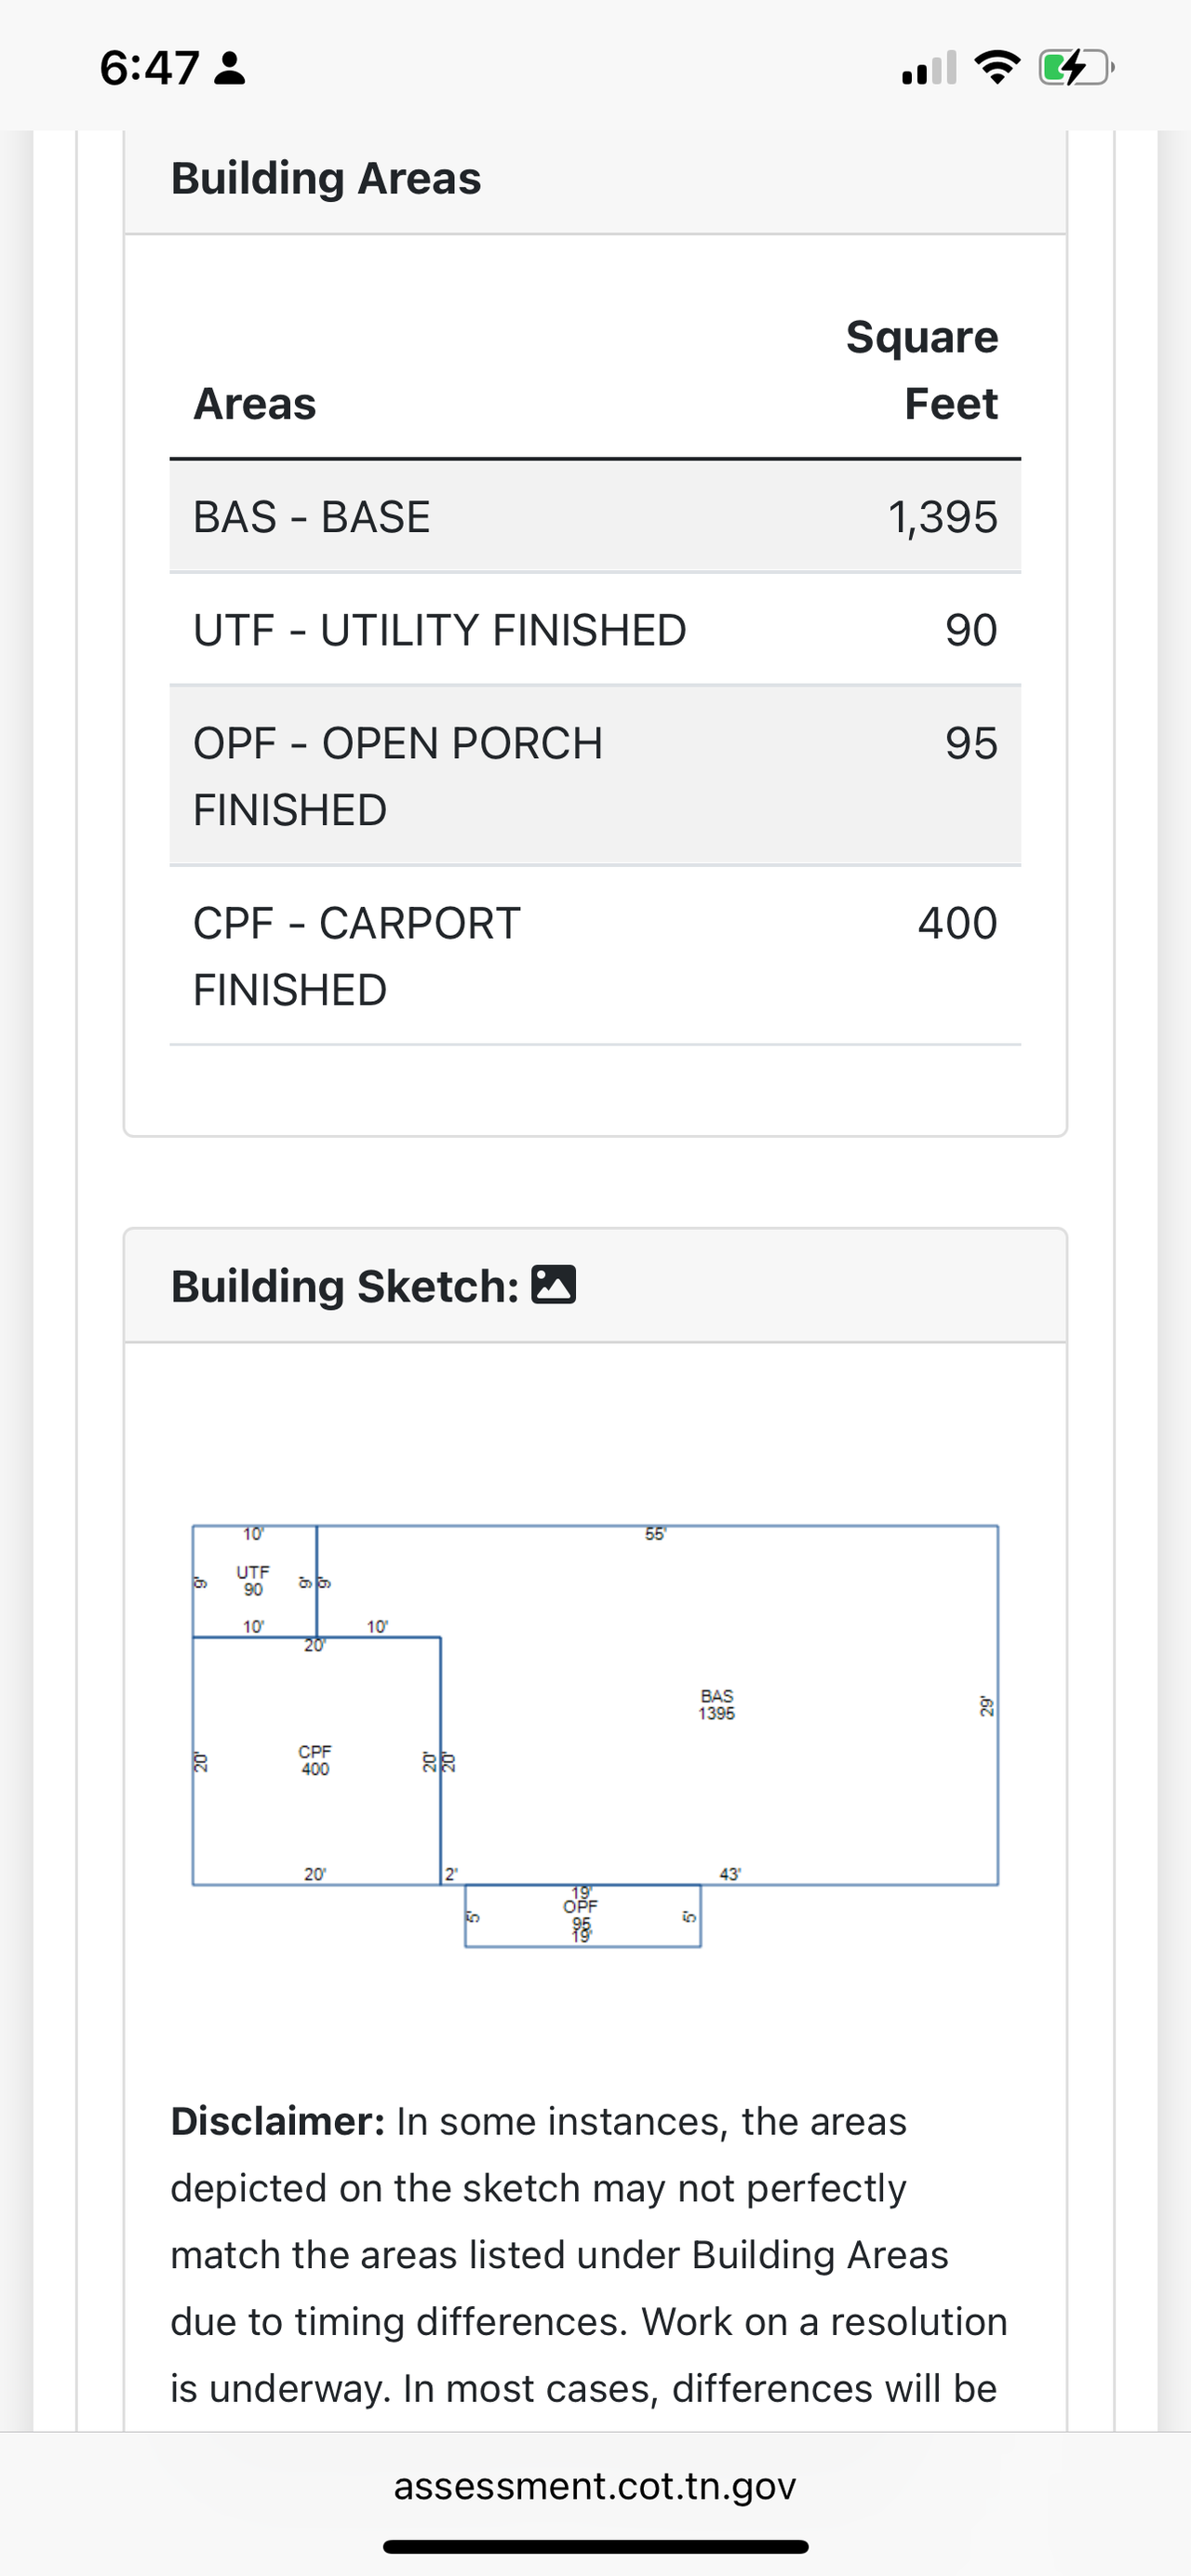The width and height of the screenshot is (1191, 2576).
Task: Click the CPF 400 carport area in sketch
Action: click(315, 1760)
